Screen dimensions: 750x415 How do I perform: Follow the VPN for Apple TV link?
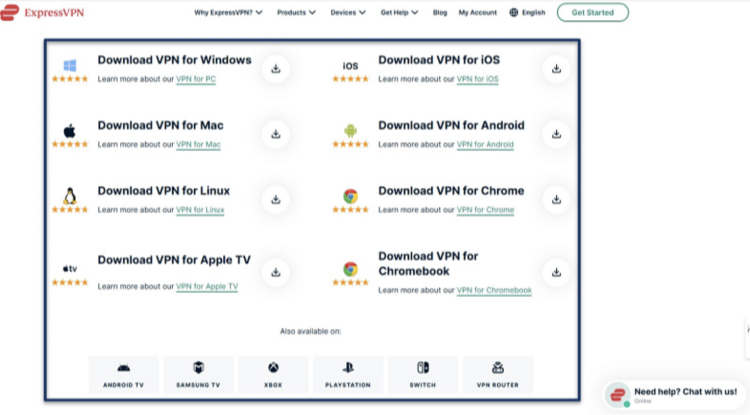click(x=207, y=286)
